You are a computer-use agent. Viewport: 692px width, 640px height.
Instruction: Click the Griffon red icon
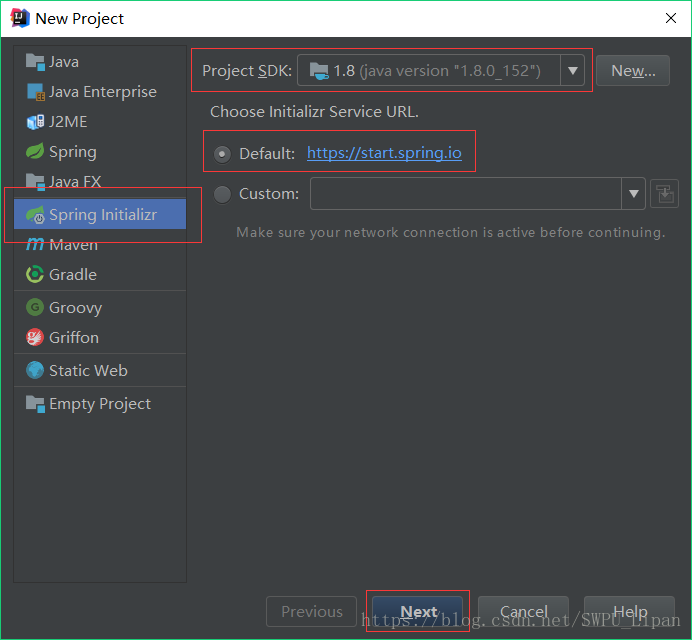tap(35, 338)
